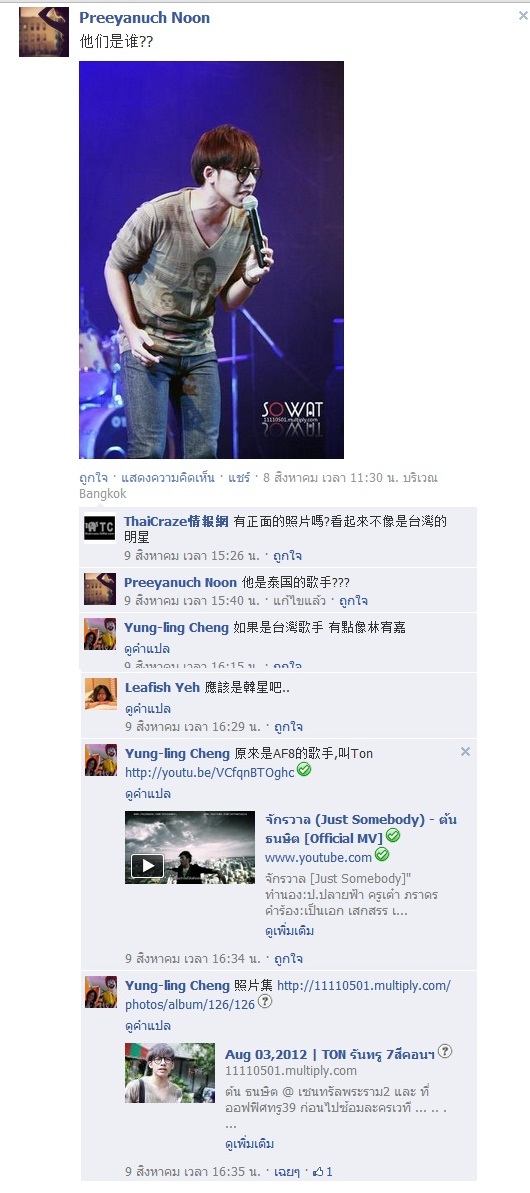
Task: Expand album description ดูเพิ่มเติม link
Action: pos(249,1144)
